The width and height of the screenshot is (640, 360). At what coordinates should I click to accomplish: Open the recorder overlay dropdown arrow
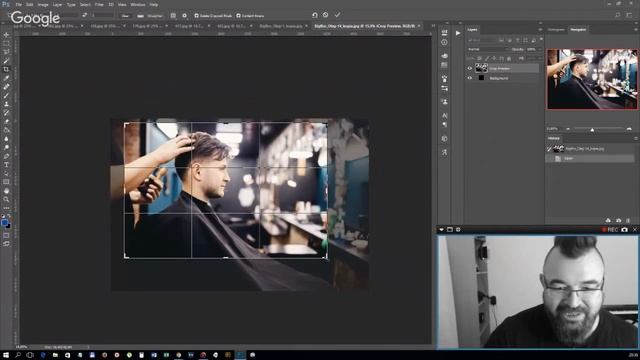click(x=441, y=230)
